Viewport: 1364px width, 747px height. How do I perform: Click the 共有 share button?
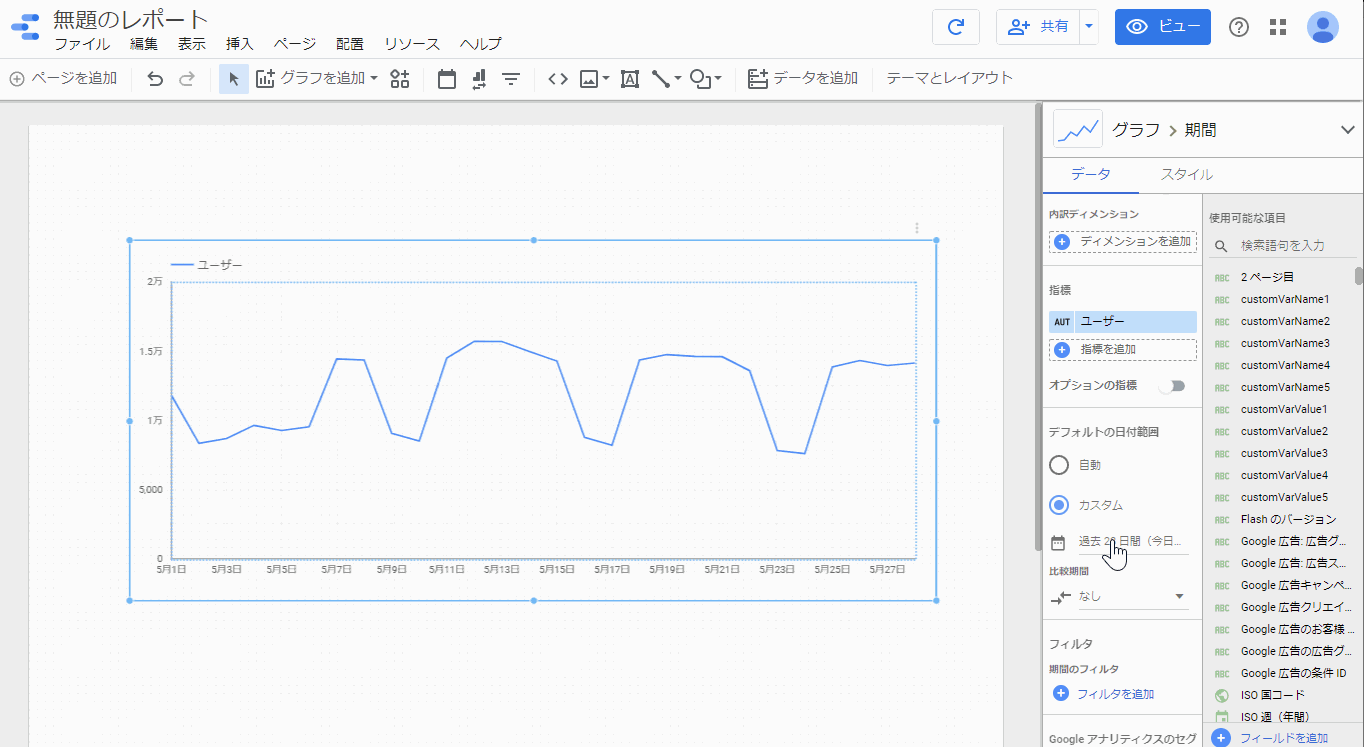pyautogui.click(x=1038, y=27)
